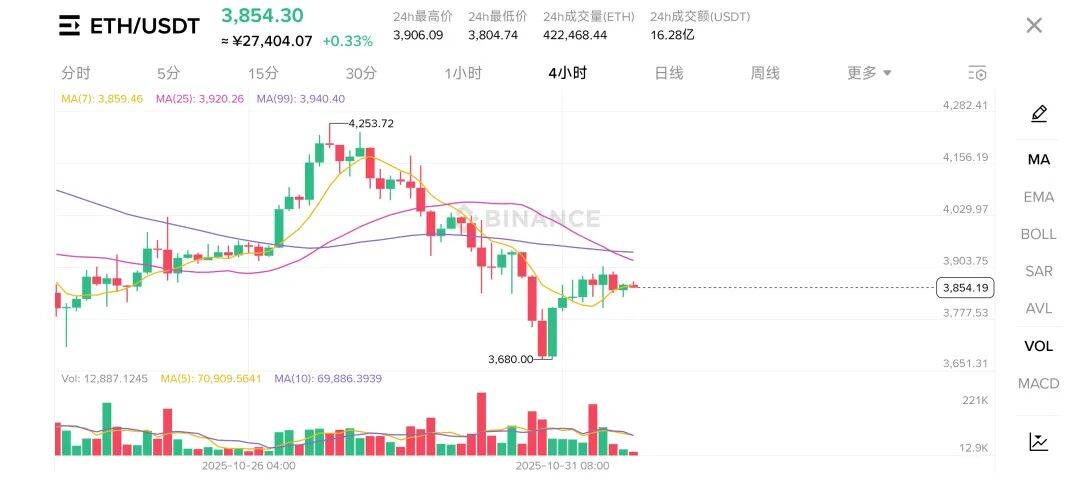Switch to the 1小时 interval tab
Screen dimensions: 1080x486
tap(463, 73)
